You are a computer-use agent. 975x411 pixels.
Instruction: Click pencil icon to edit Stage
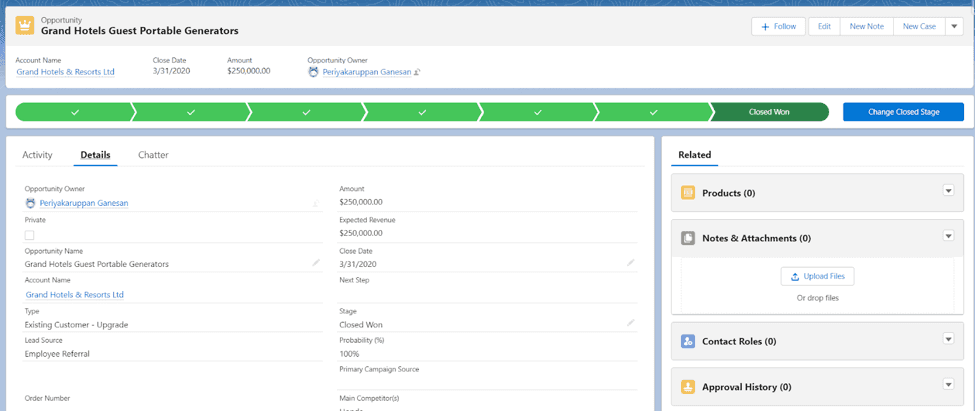(631, 323)
